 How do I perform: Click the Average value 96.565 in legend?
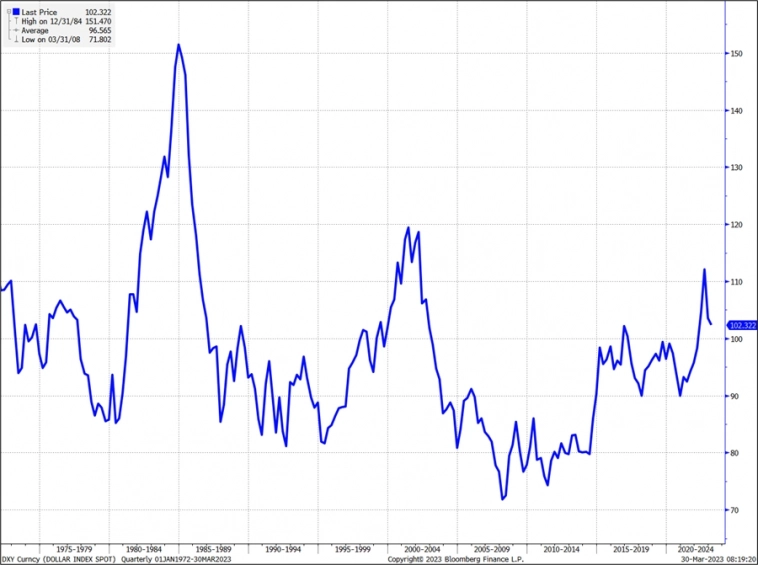(x=97, y=30)
